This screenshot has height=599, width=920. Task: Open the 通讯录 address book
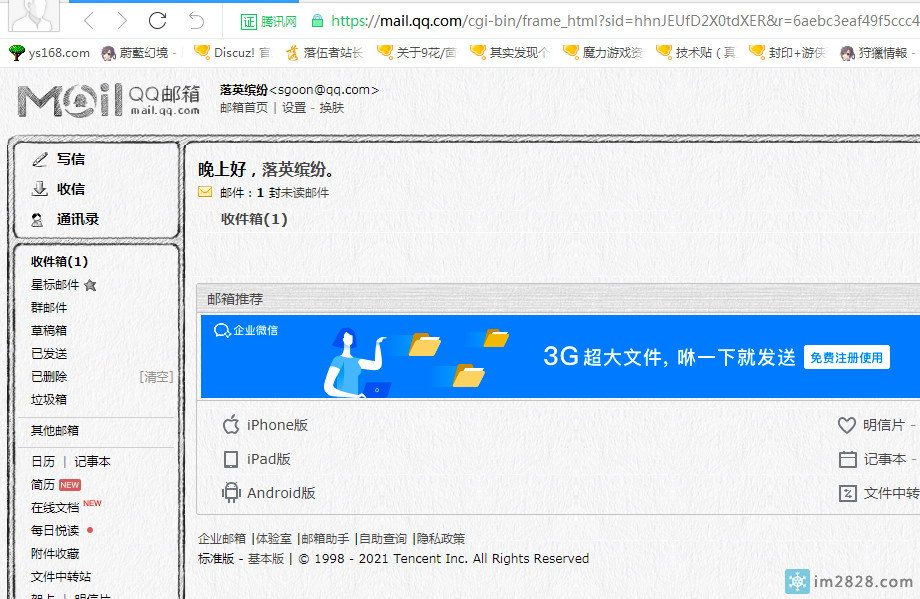pyautogui.click(x=77, y=219)
